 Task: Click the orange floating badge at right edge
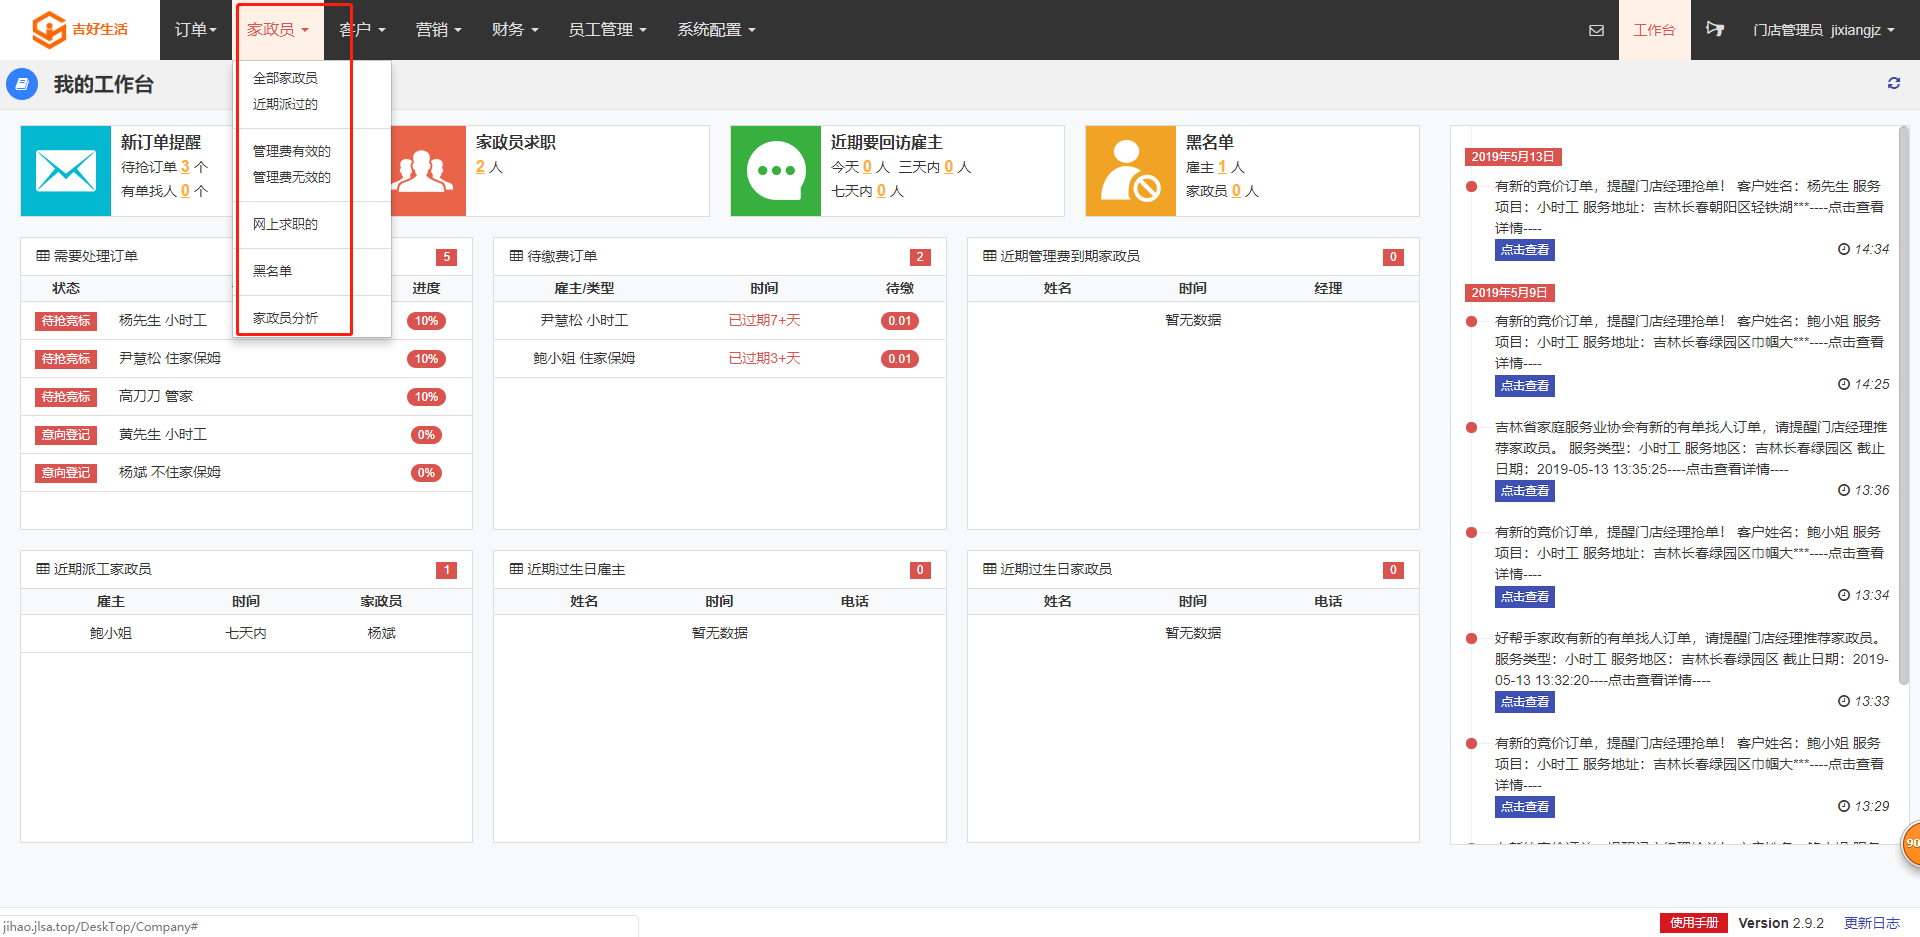pos(1910,844)
